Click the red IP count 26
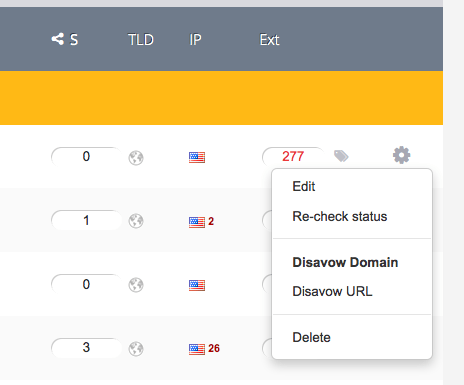This screenshot has width=464, height=385. pyautogui.click(x=214, y=348)
